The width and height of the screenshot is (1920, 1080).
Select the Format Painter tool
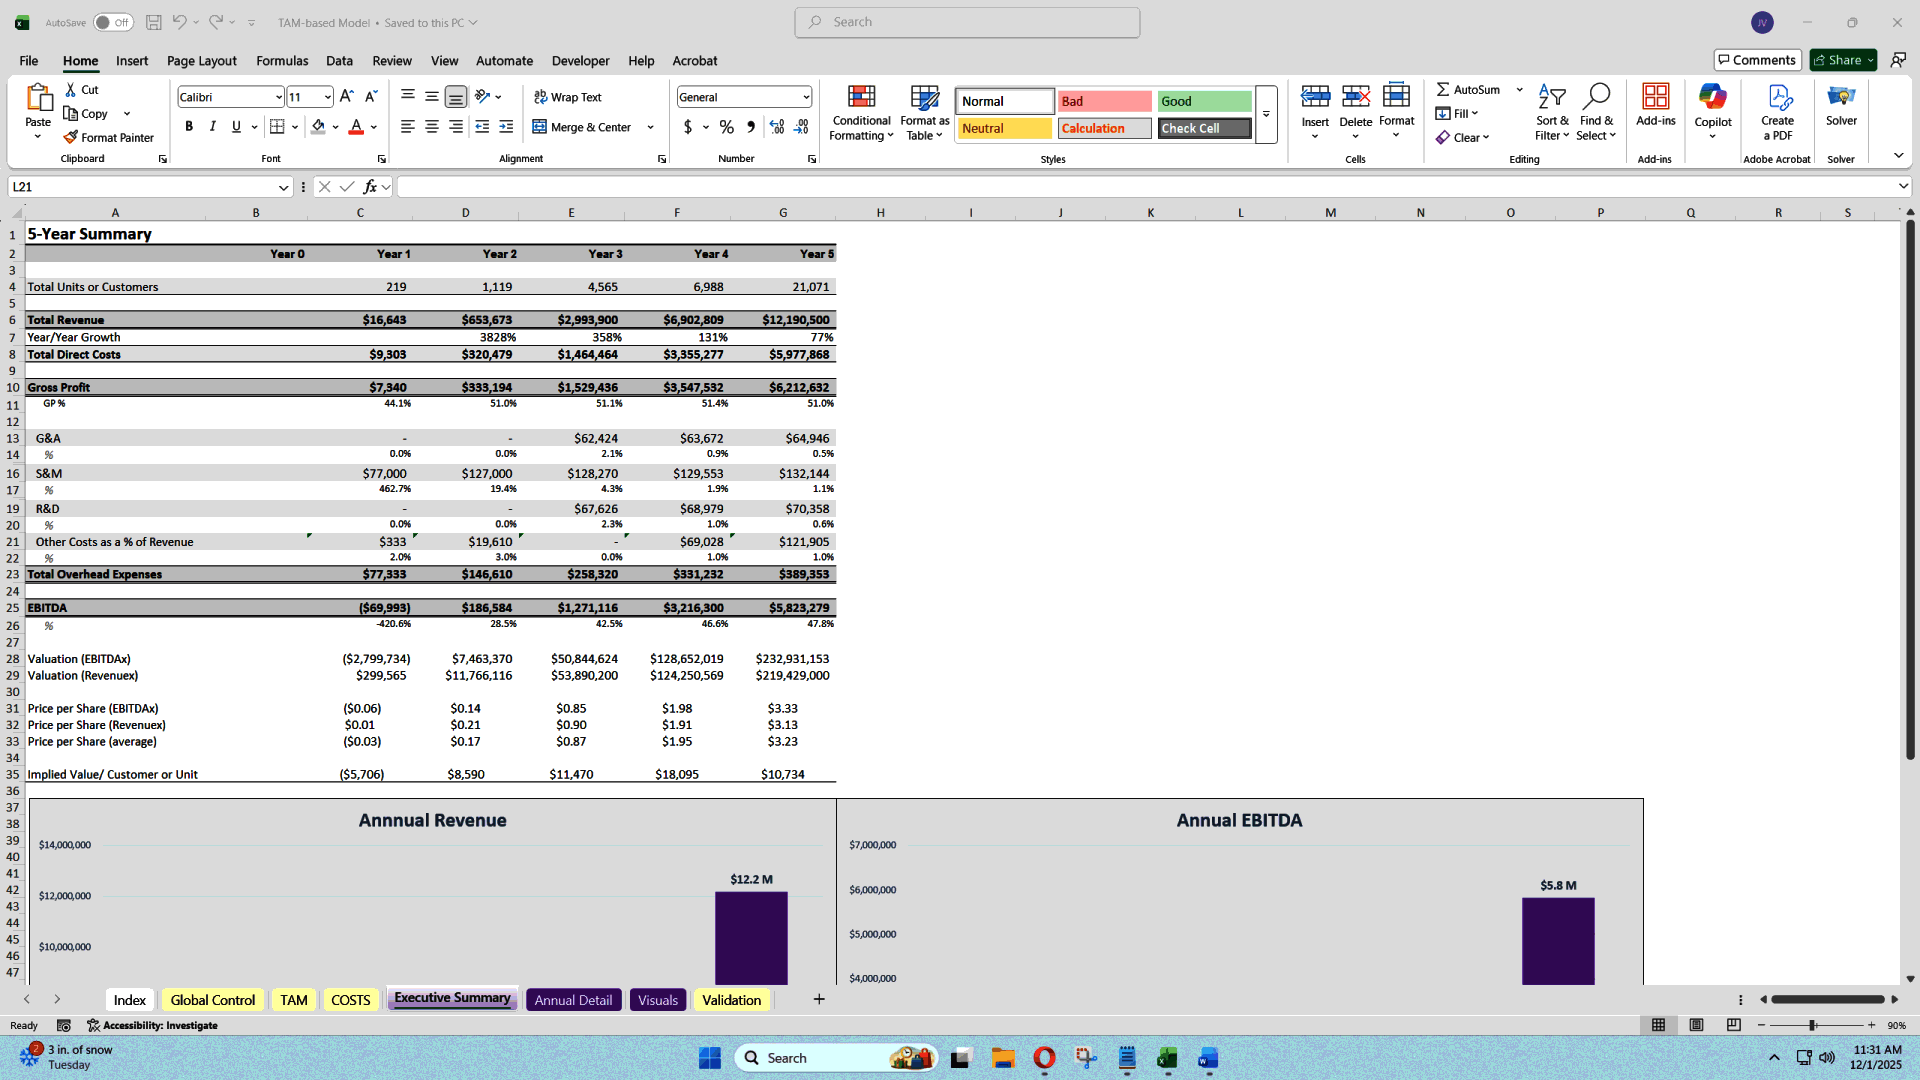click(109, 137)
